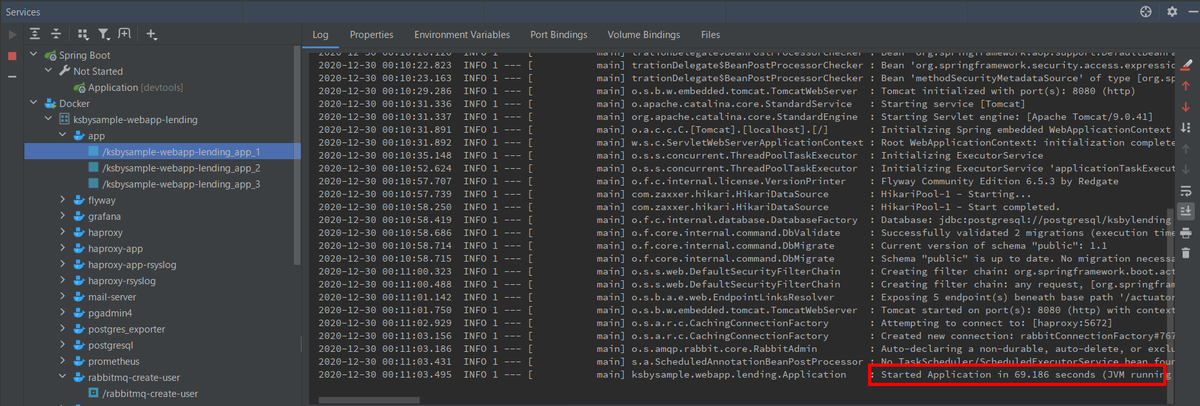This screenshot has height=406, width=1200.
Task: Select the postgresql service label
Action: tap(111, 344)
